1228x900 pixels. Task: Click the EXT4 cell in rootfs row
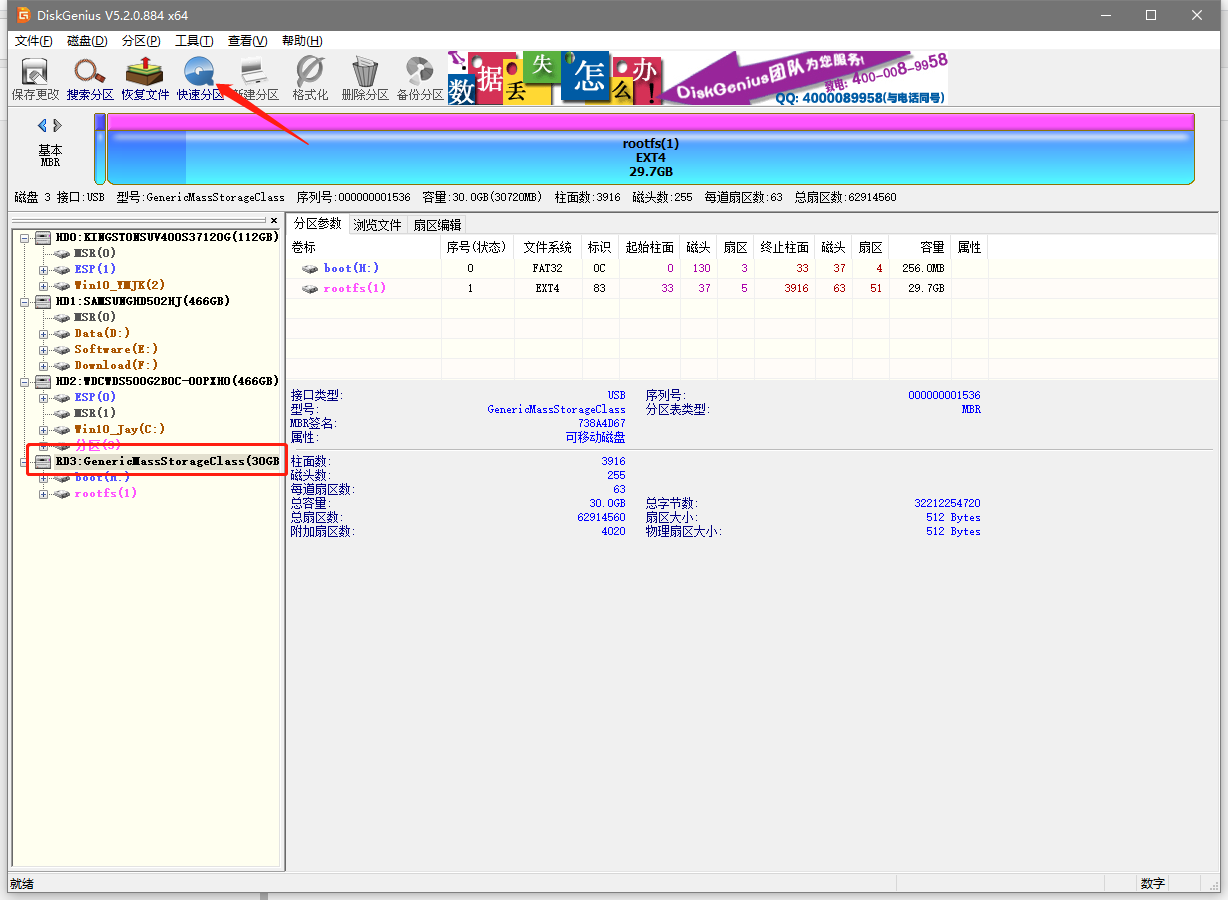tap(547, 288)
